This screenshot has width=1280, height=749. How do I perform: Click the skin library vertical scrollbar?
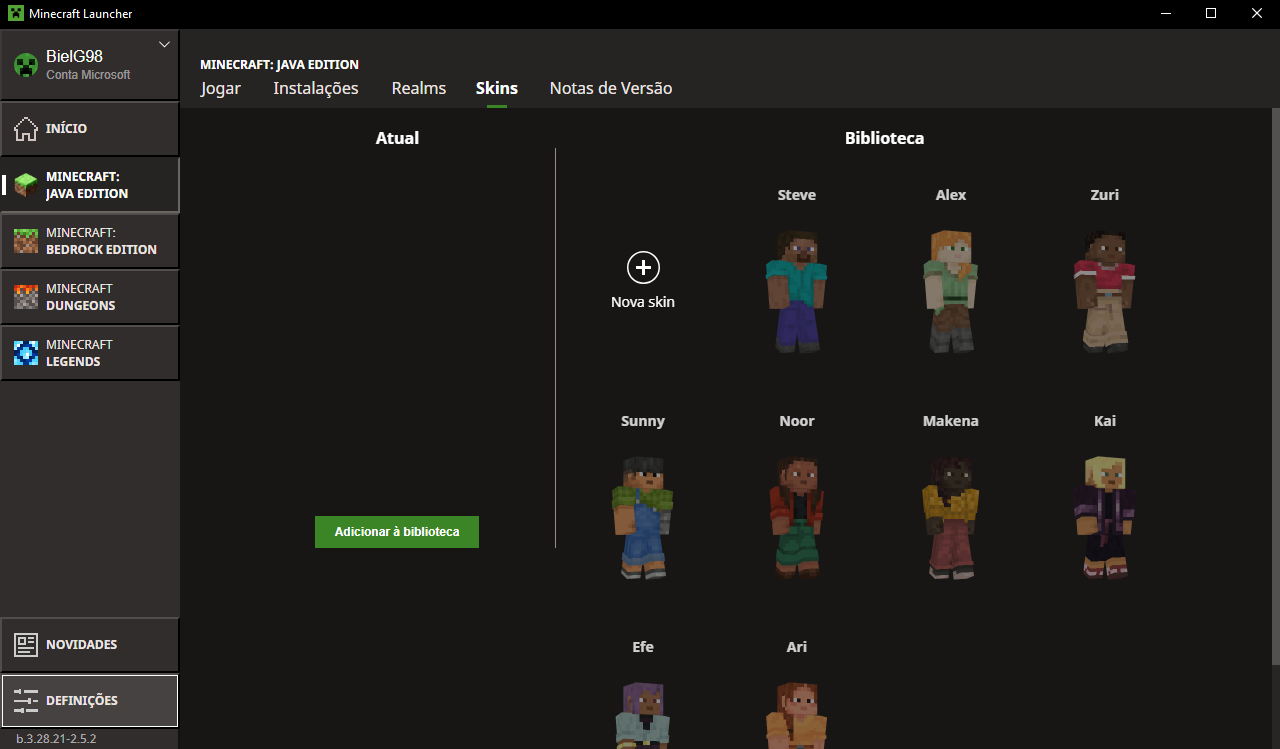click(x=1275, y=400)
